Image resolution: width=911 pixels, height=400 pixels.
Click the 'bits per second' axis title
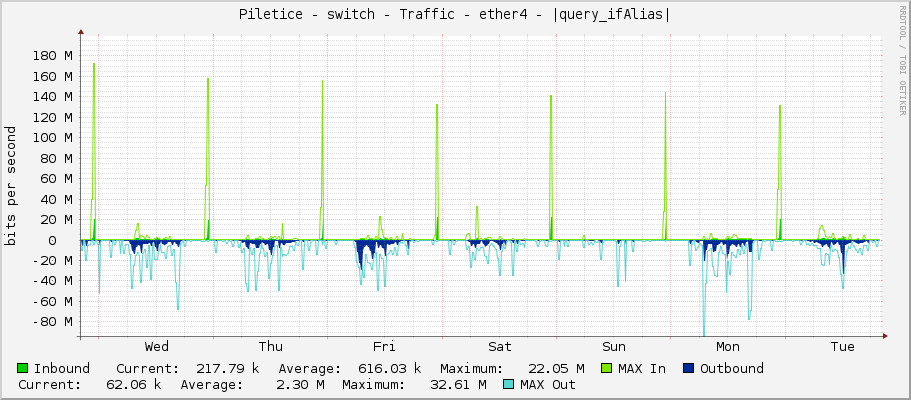coord(10,186)
